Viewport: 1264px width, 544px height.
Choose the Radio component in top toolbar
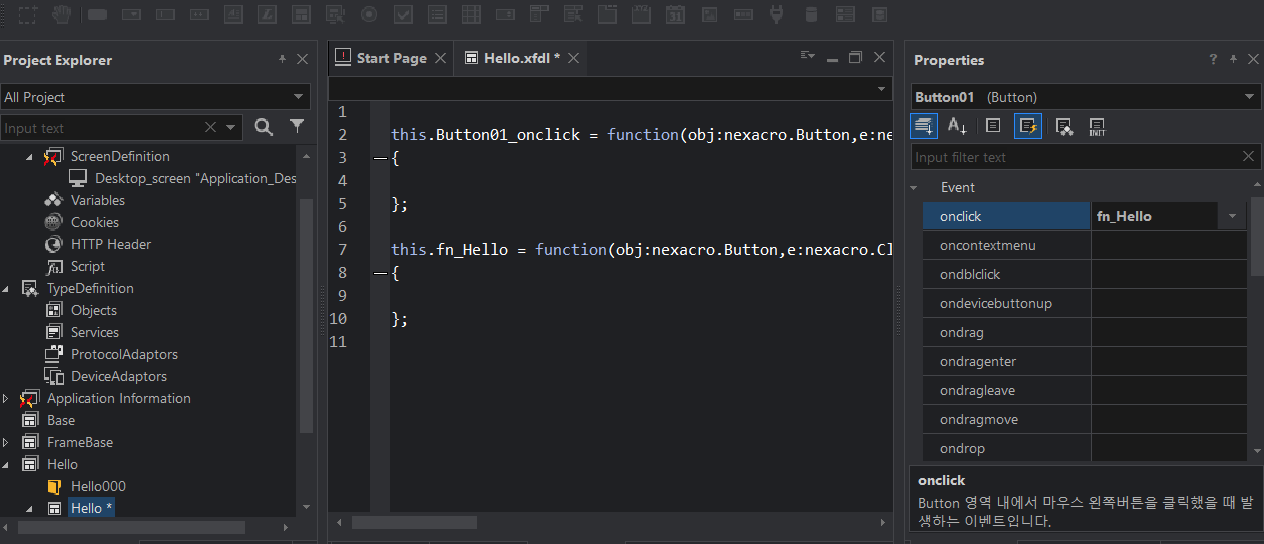pos(370,15)
